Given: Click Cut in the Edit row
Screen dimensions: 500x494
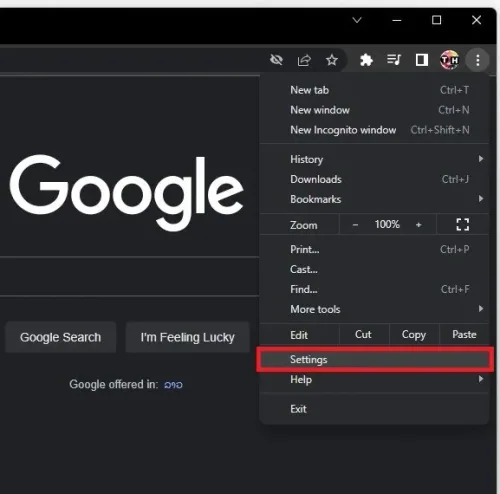Looking at the screenshot, I should tap(364, 334).
